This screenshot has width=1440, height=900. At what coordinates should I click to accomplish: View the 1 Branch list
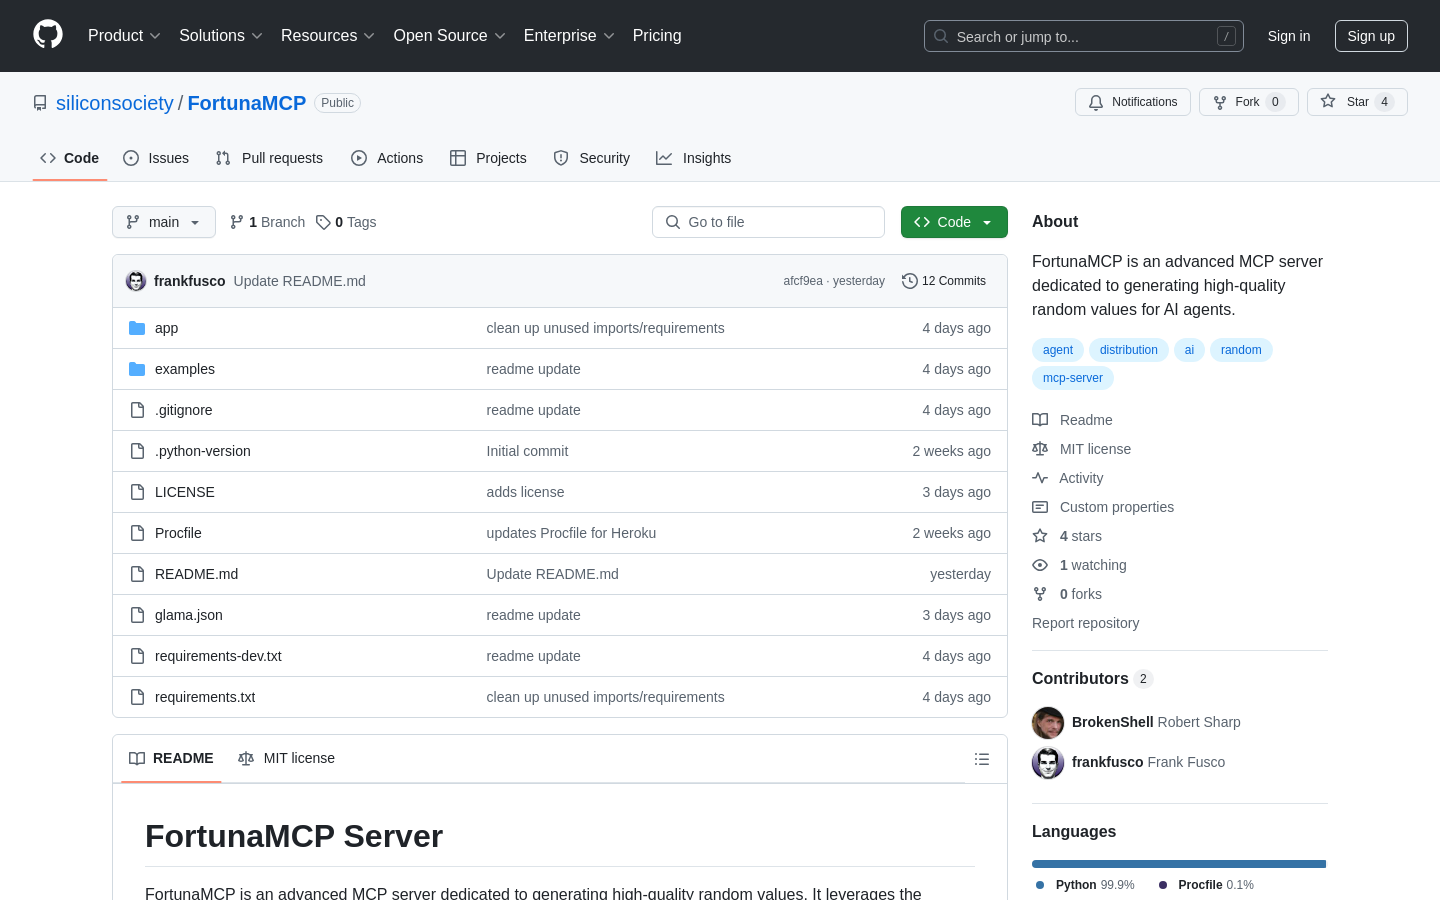coord(267,222)
